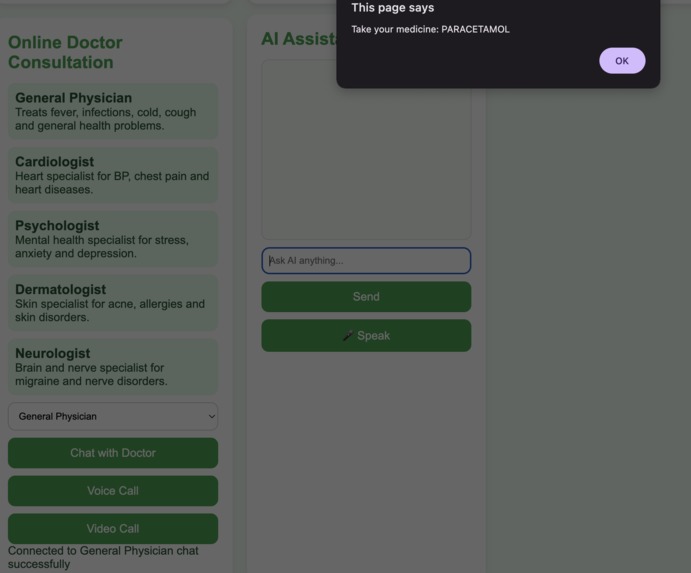Start a Voice Call
Screen dimensions: 691x573
(x=113, y=491)
